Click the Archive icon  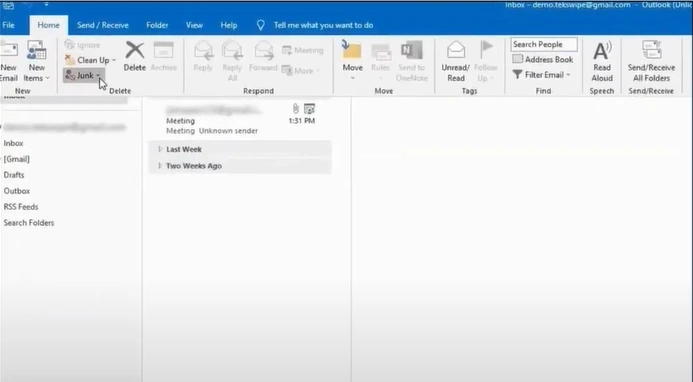click(x=164, y=50)
